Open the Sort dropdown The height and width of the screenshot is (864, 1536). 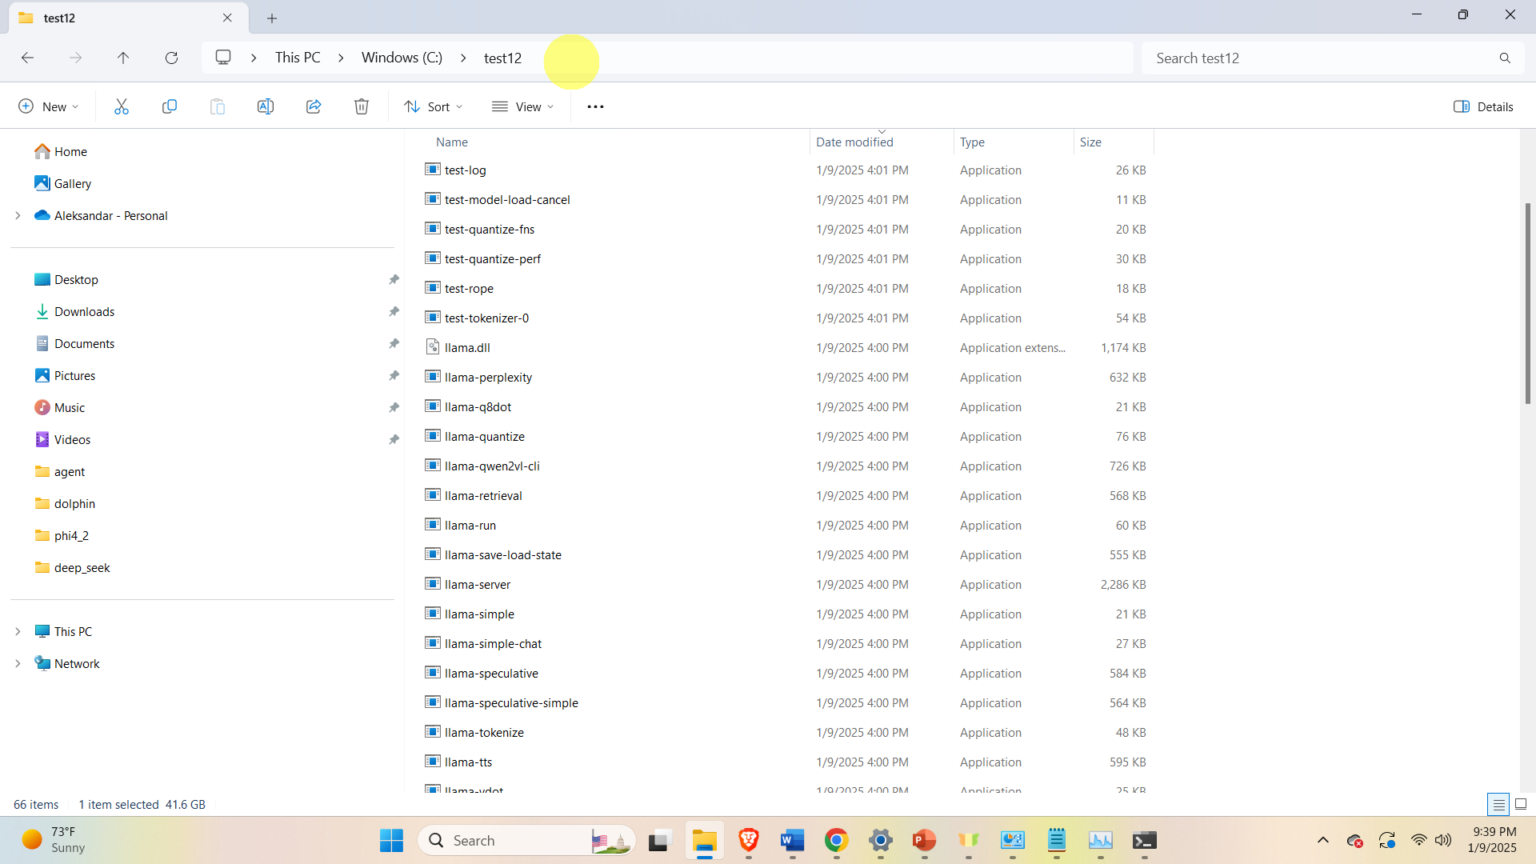pyautogui.click(x=433, y=107)
